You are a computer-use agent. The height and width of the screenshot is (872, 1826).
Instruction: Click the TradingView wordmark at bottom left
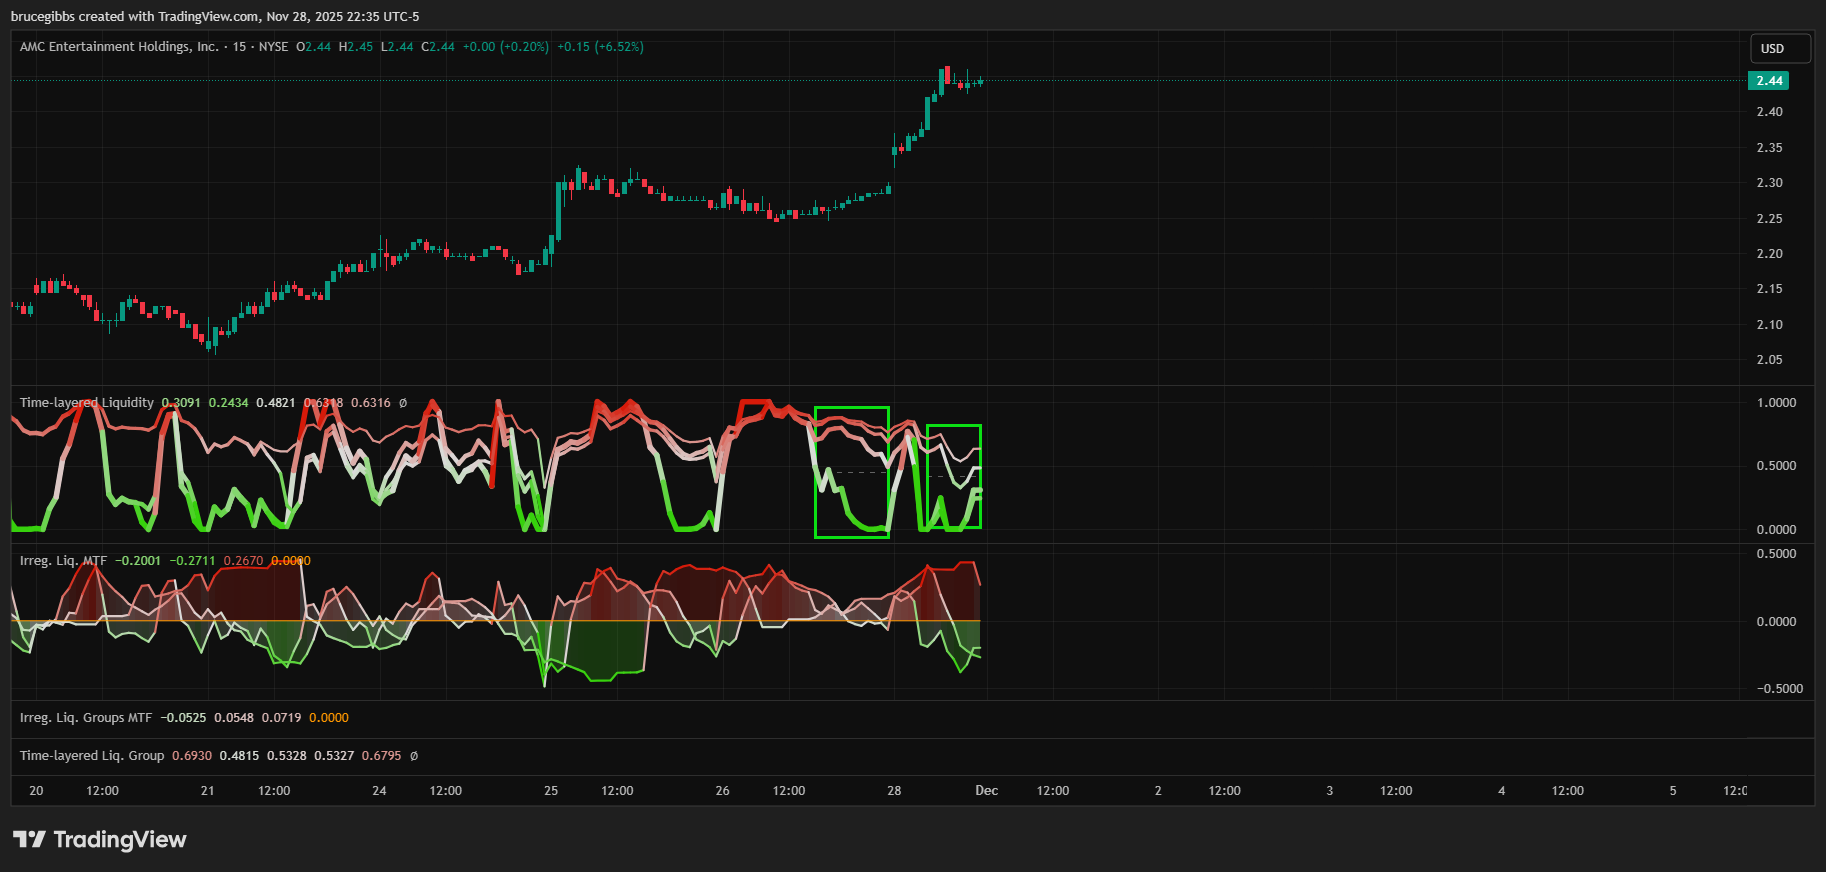(x=119, y=839)
